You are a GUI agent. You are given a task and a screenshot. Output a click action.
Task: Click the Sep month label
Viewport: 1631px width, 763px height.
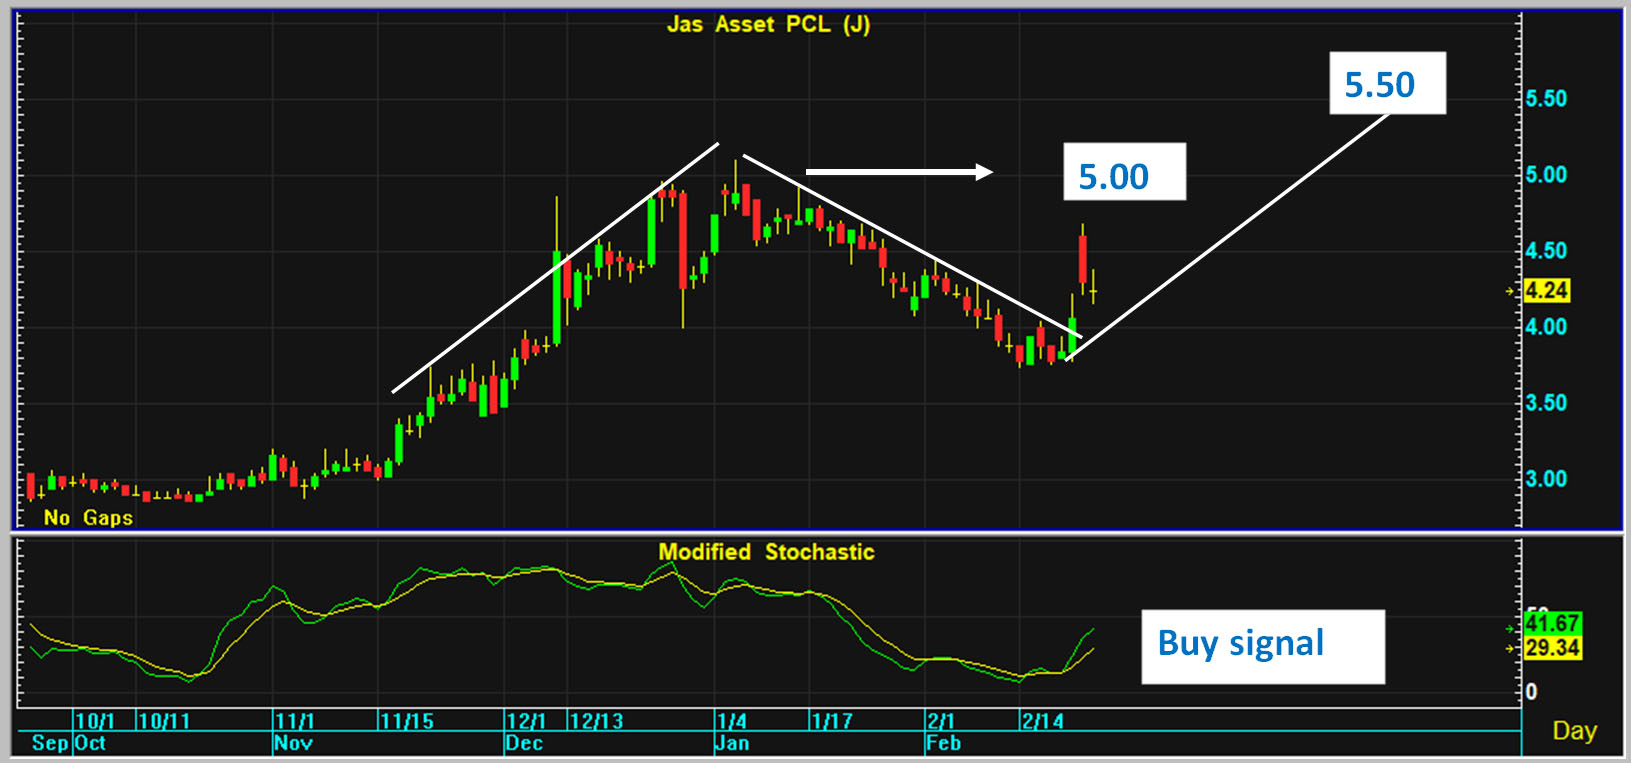50,743
